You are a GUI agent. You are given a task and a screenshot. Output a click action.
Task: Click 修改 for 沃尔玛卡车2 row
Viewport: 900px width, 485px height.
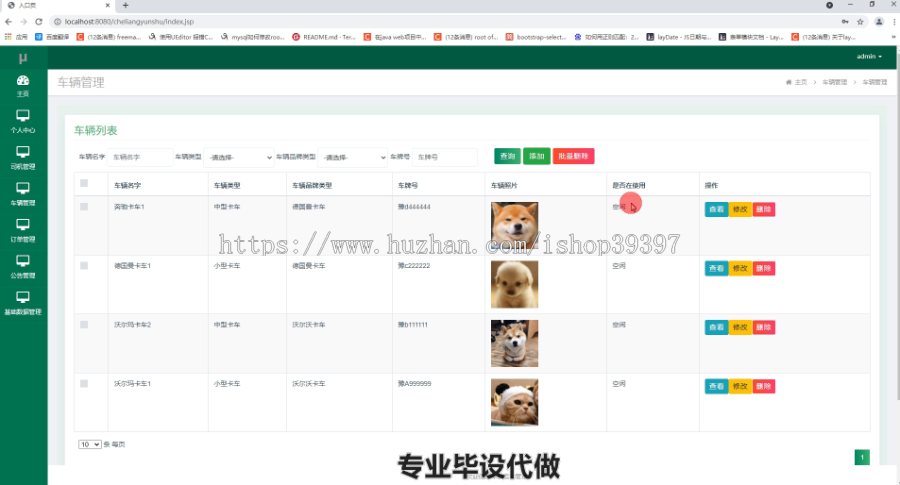coord(740,327)
